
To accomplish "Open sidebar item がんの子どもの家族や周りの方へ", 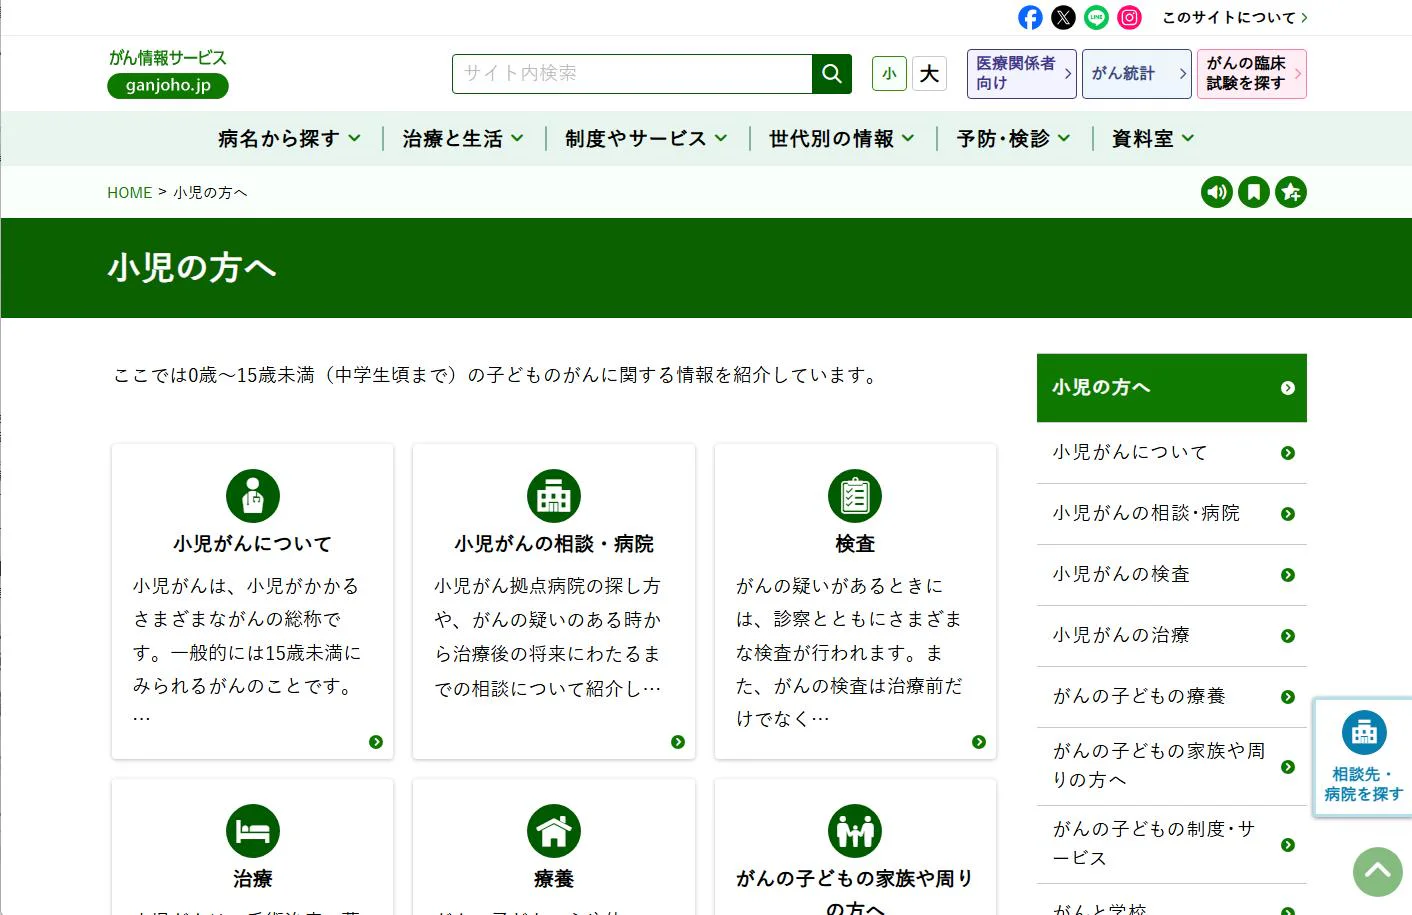I will coord(1172,766).
